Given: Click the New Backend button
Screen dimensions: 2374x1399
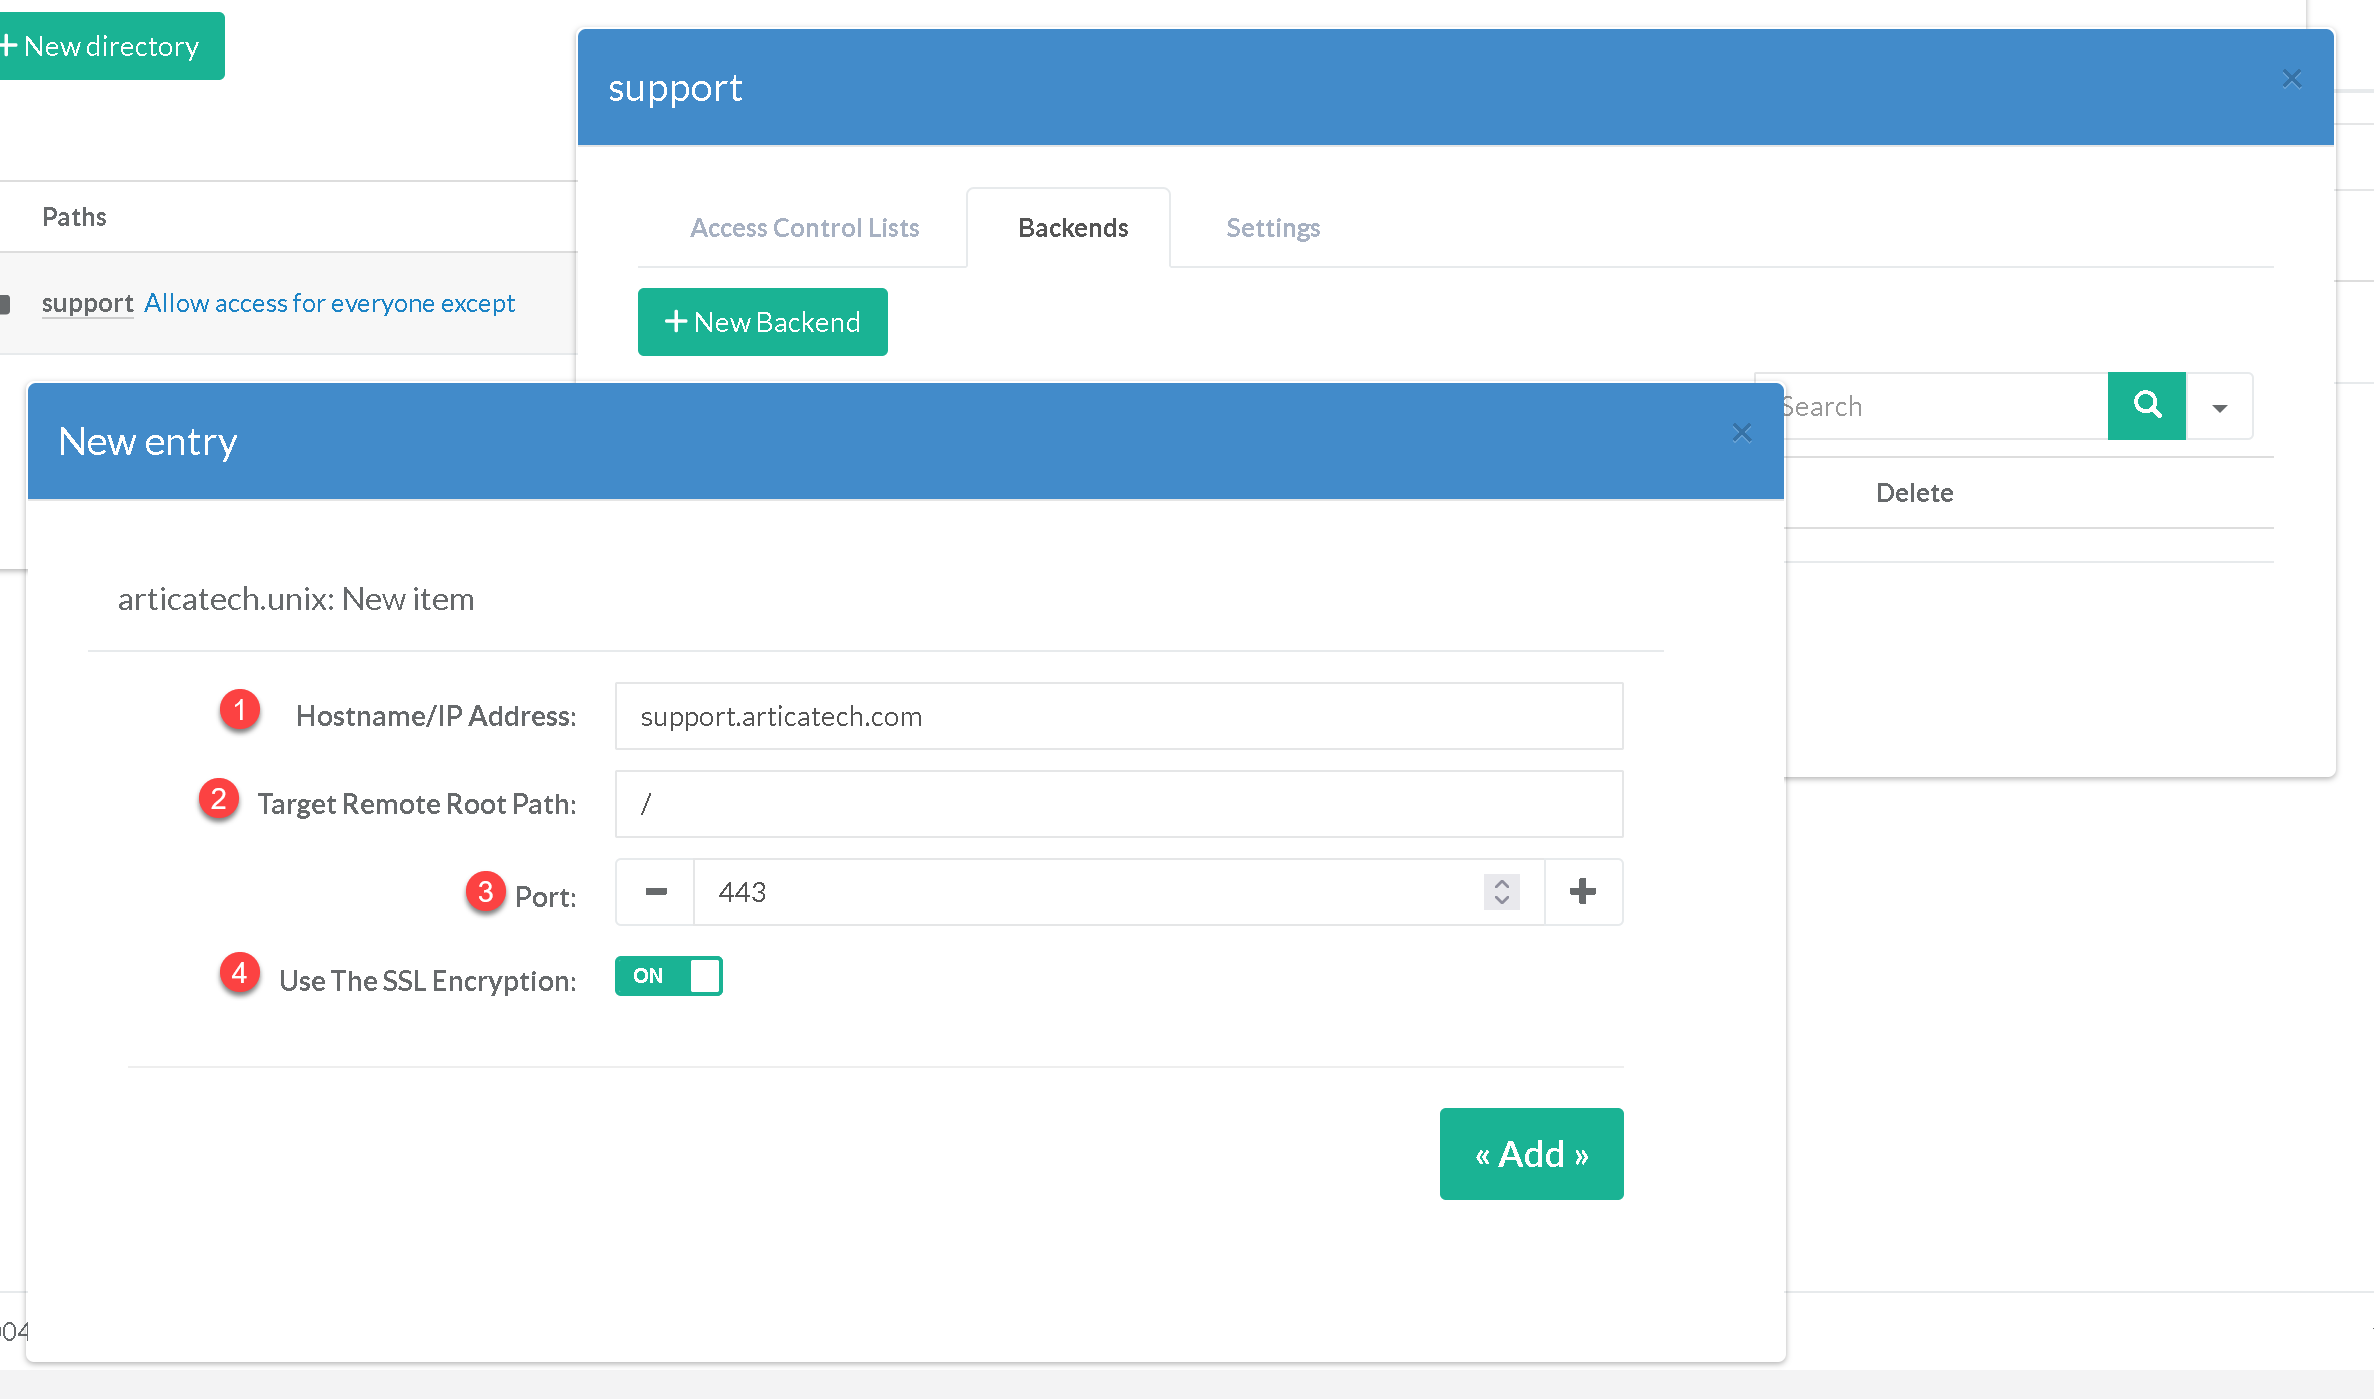Looking at the screenshot, I should point(763,322).
